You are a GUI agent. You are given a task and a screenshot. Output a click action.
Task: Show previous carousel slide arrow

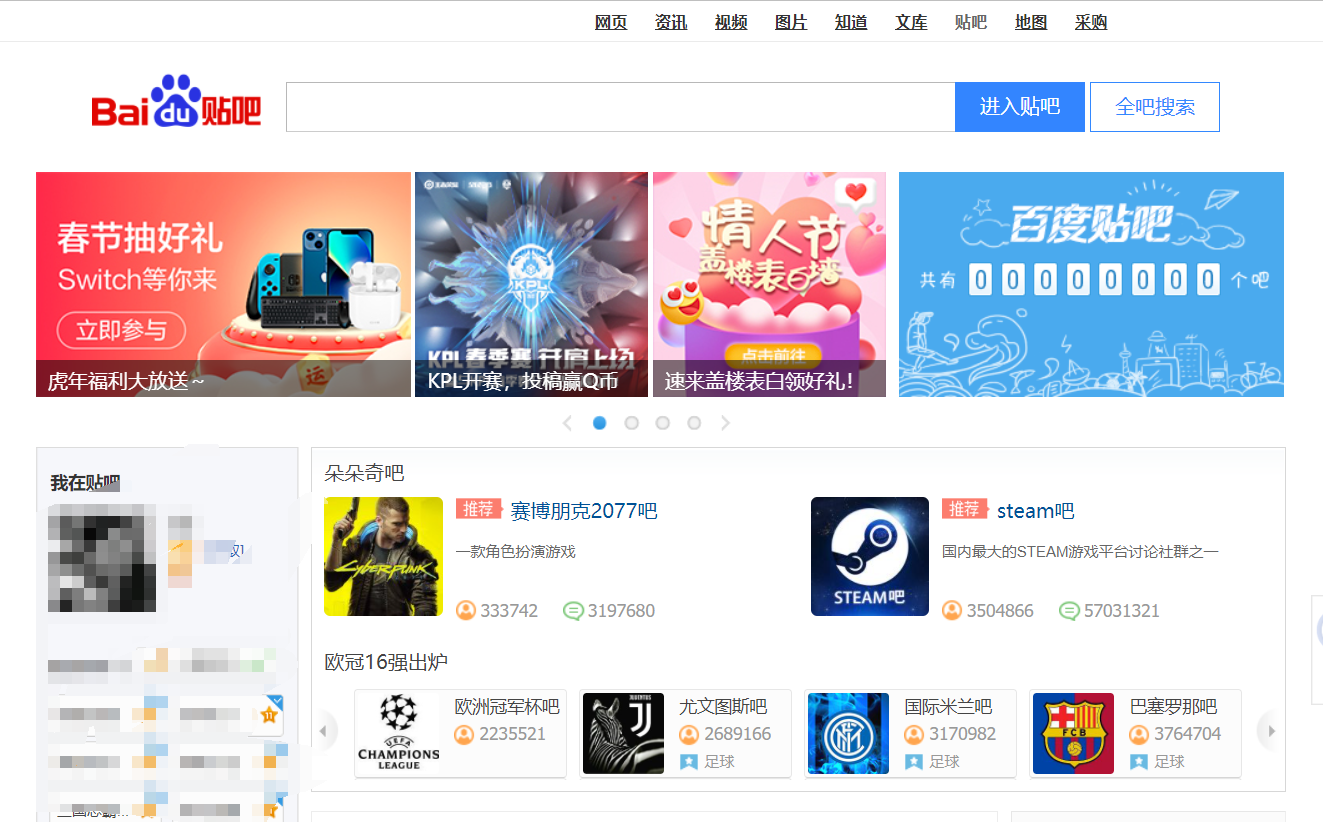point(567,423)
